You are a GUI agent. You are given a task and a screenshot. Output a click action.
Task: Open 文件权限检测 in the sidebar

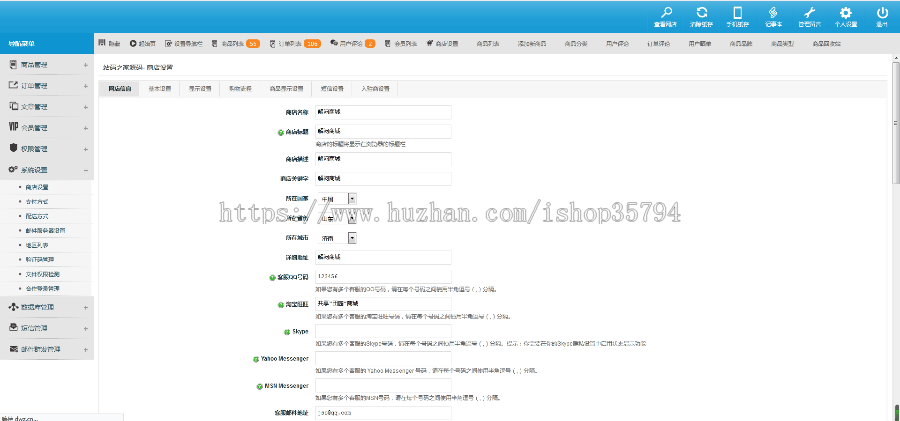point(42,274)
